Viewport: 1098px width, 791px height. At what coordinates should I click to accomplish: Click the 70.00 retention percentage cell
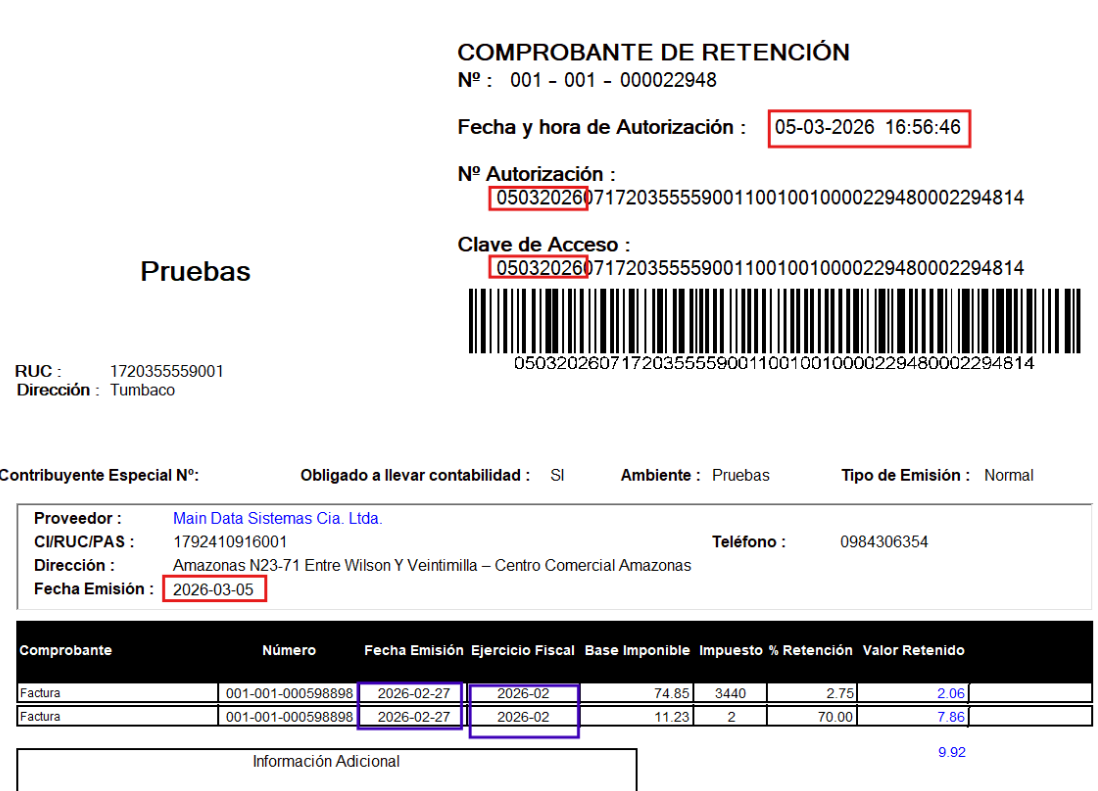pos(833,717)
